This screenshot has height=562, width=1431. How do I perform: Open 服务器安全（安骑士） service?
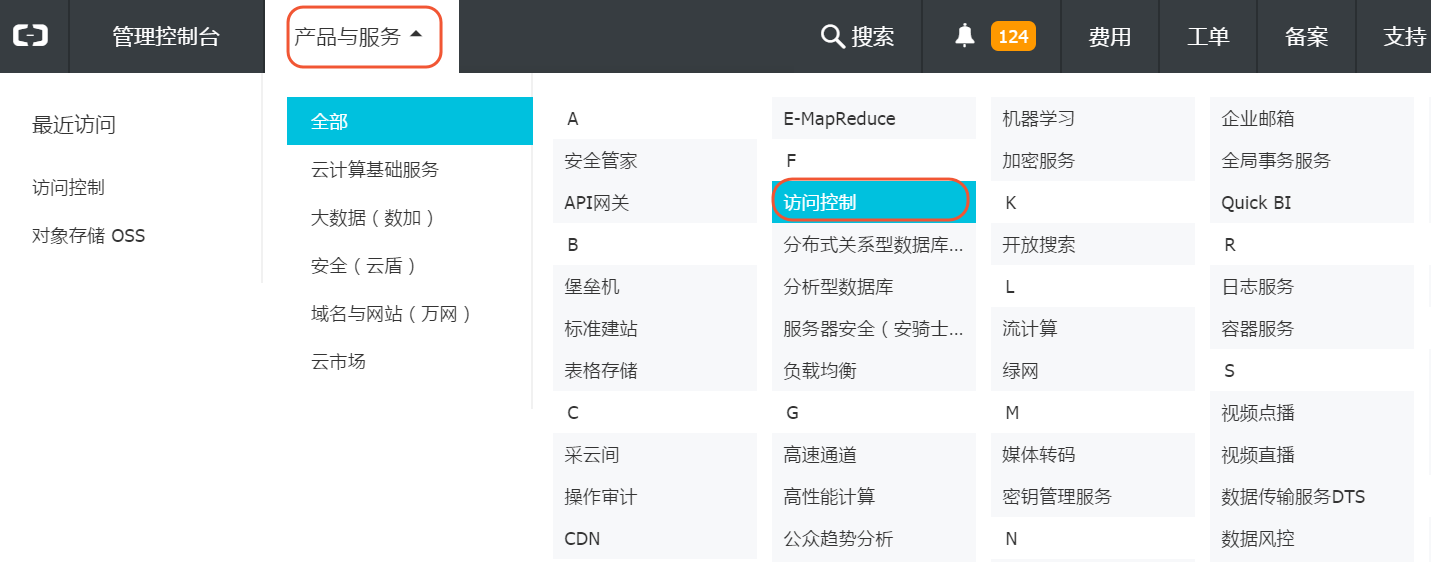pos(874,328)
